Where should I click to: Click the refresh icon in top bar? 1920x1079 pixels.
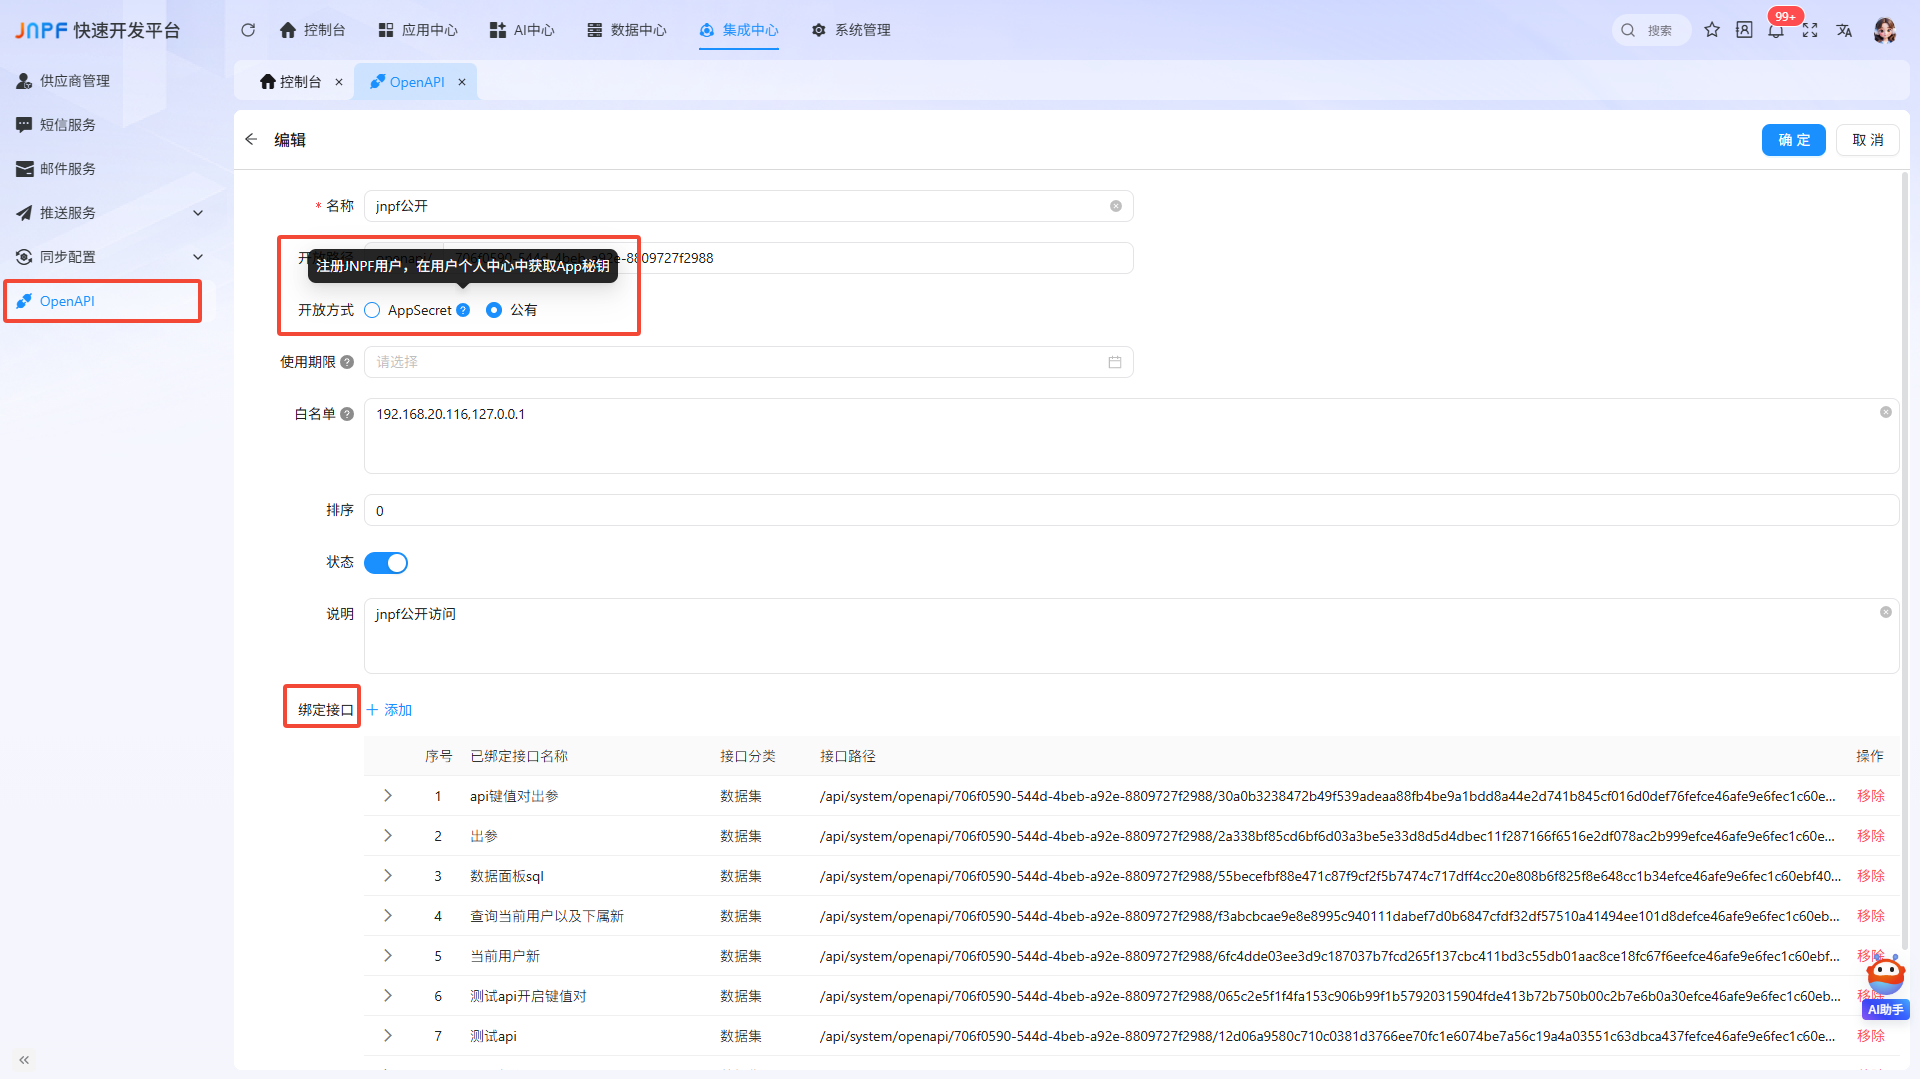coord(248,30)
